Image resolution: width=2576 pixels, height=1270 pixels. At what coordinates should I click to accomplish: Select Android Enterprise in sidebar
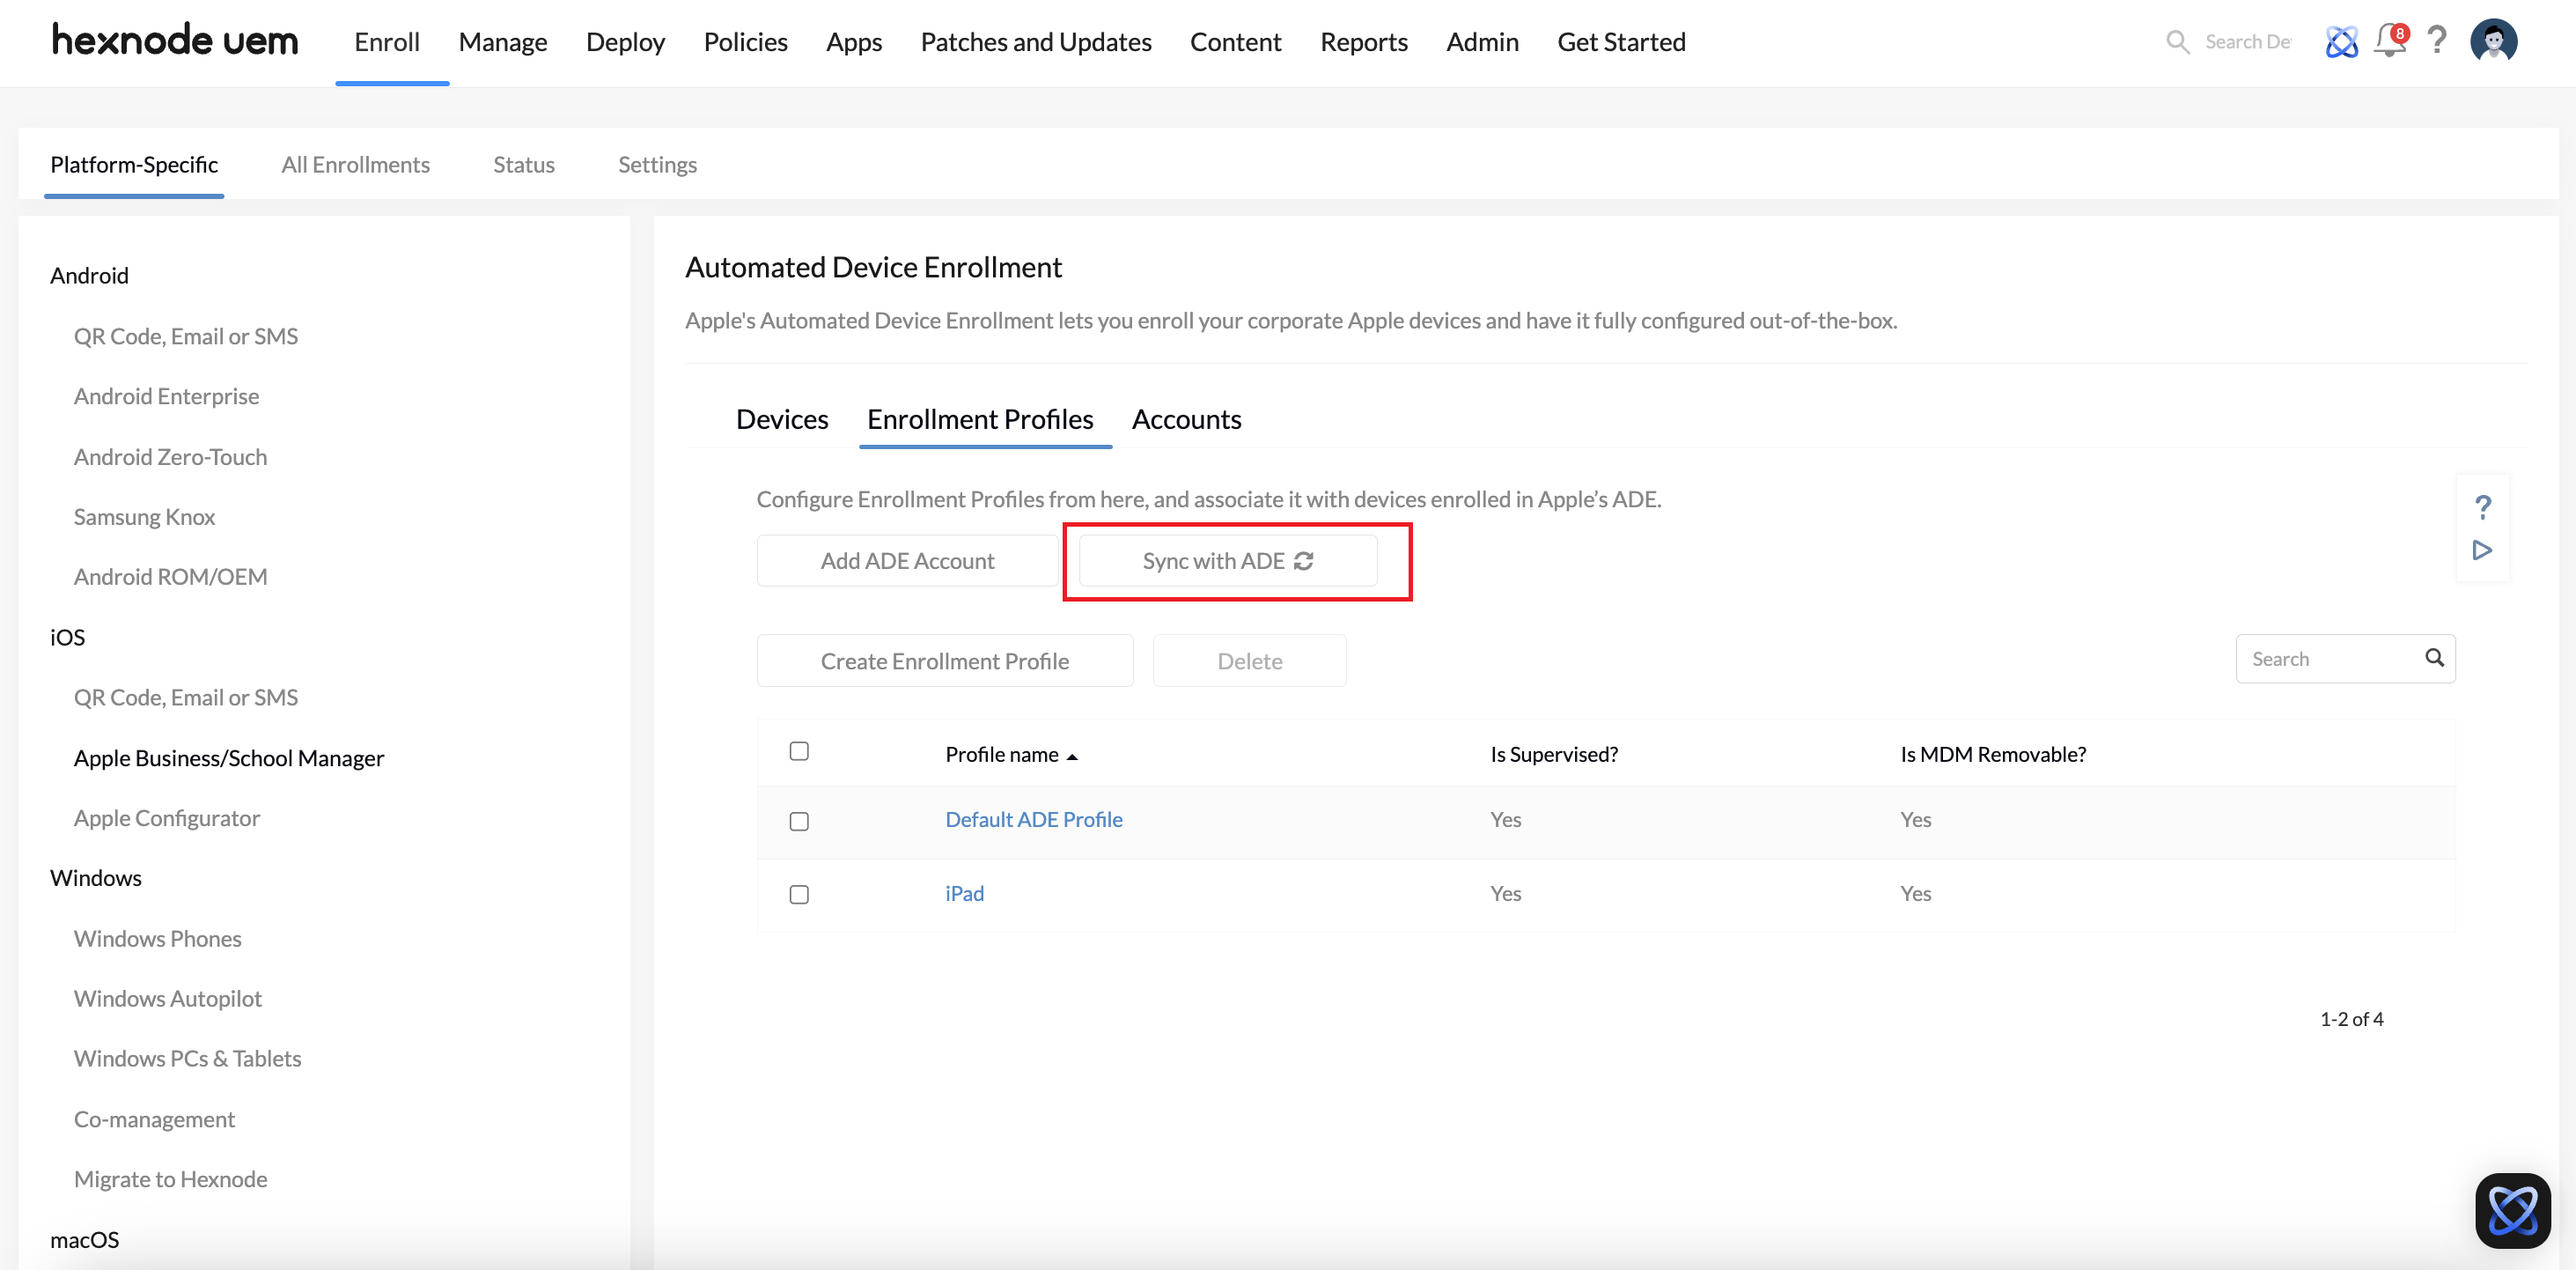point(166,396)
